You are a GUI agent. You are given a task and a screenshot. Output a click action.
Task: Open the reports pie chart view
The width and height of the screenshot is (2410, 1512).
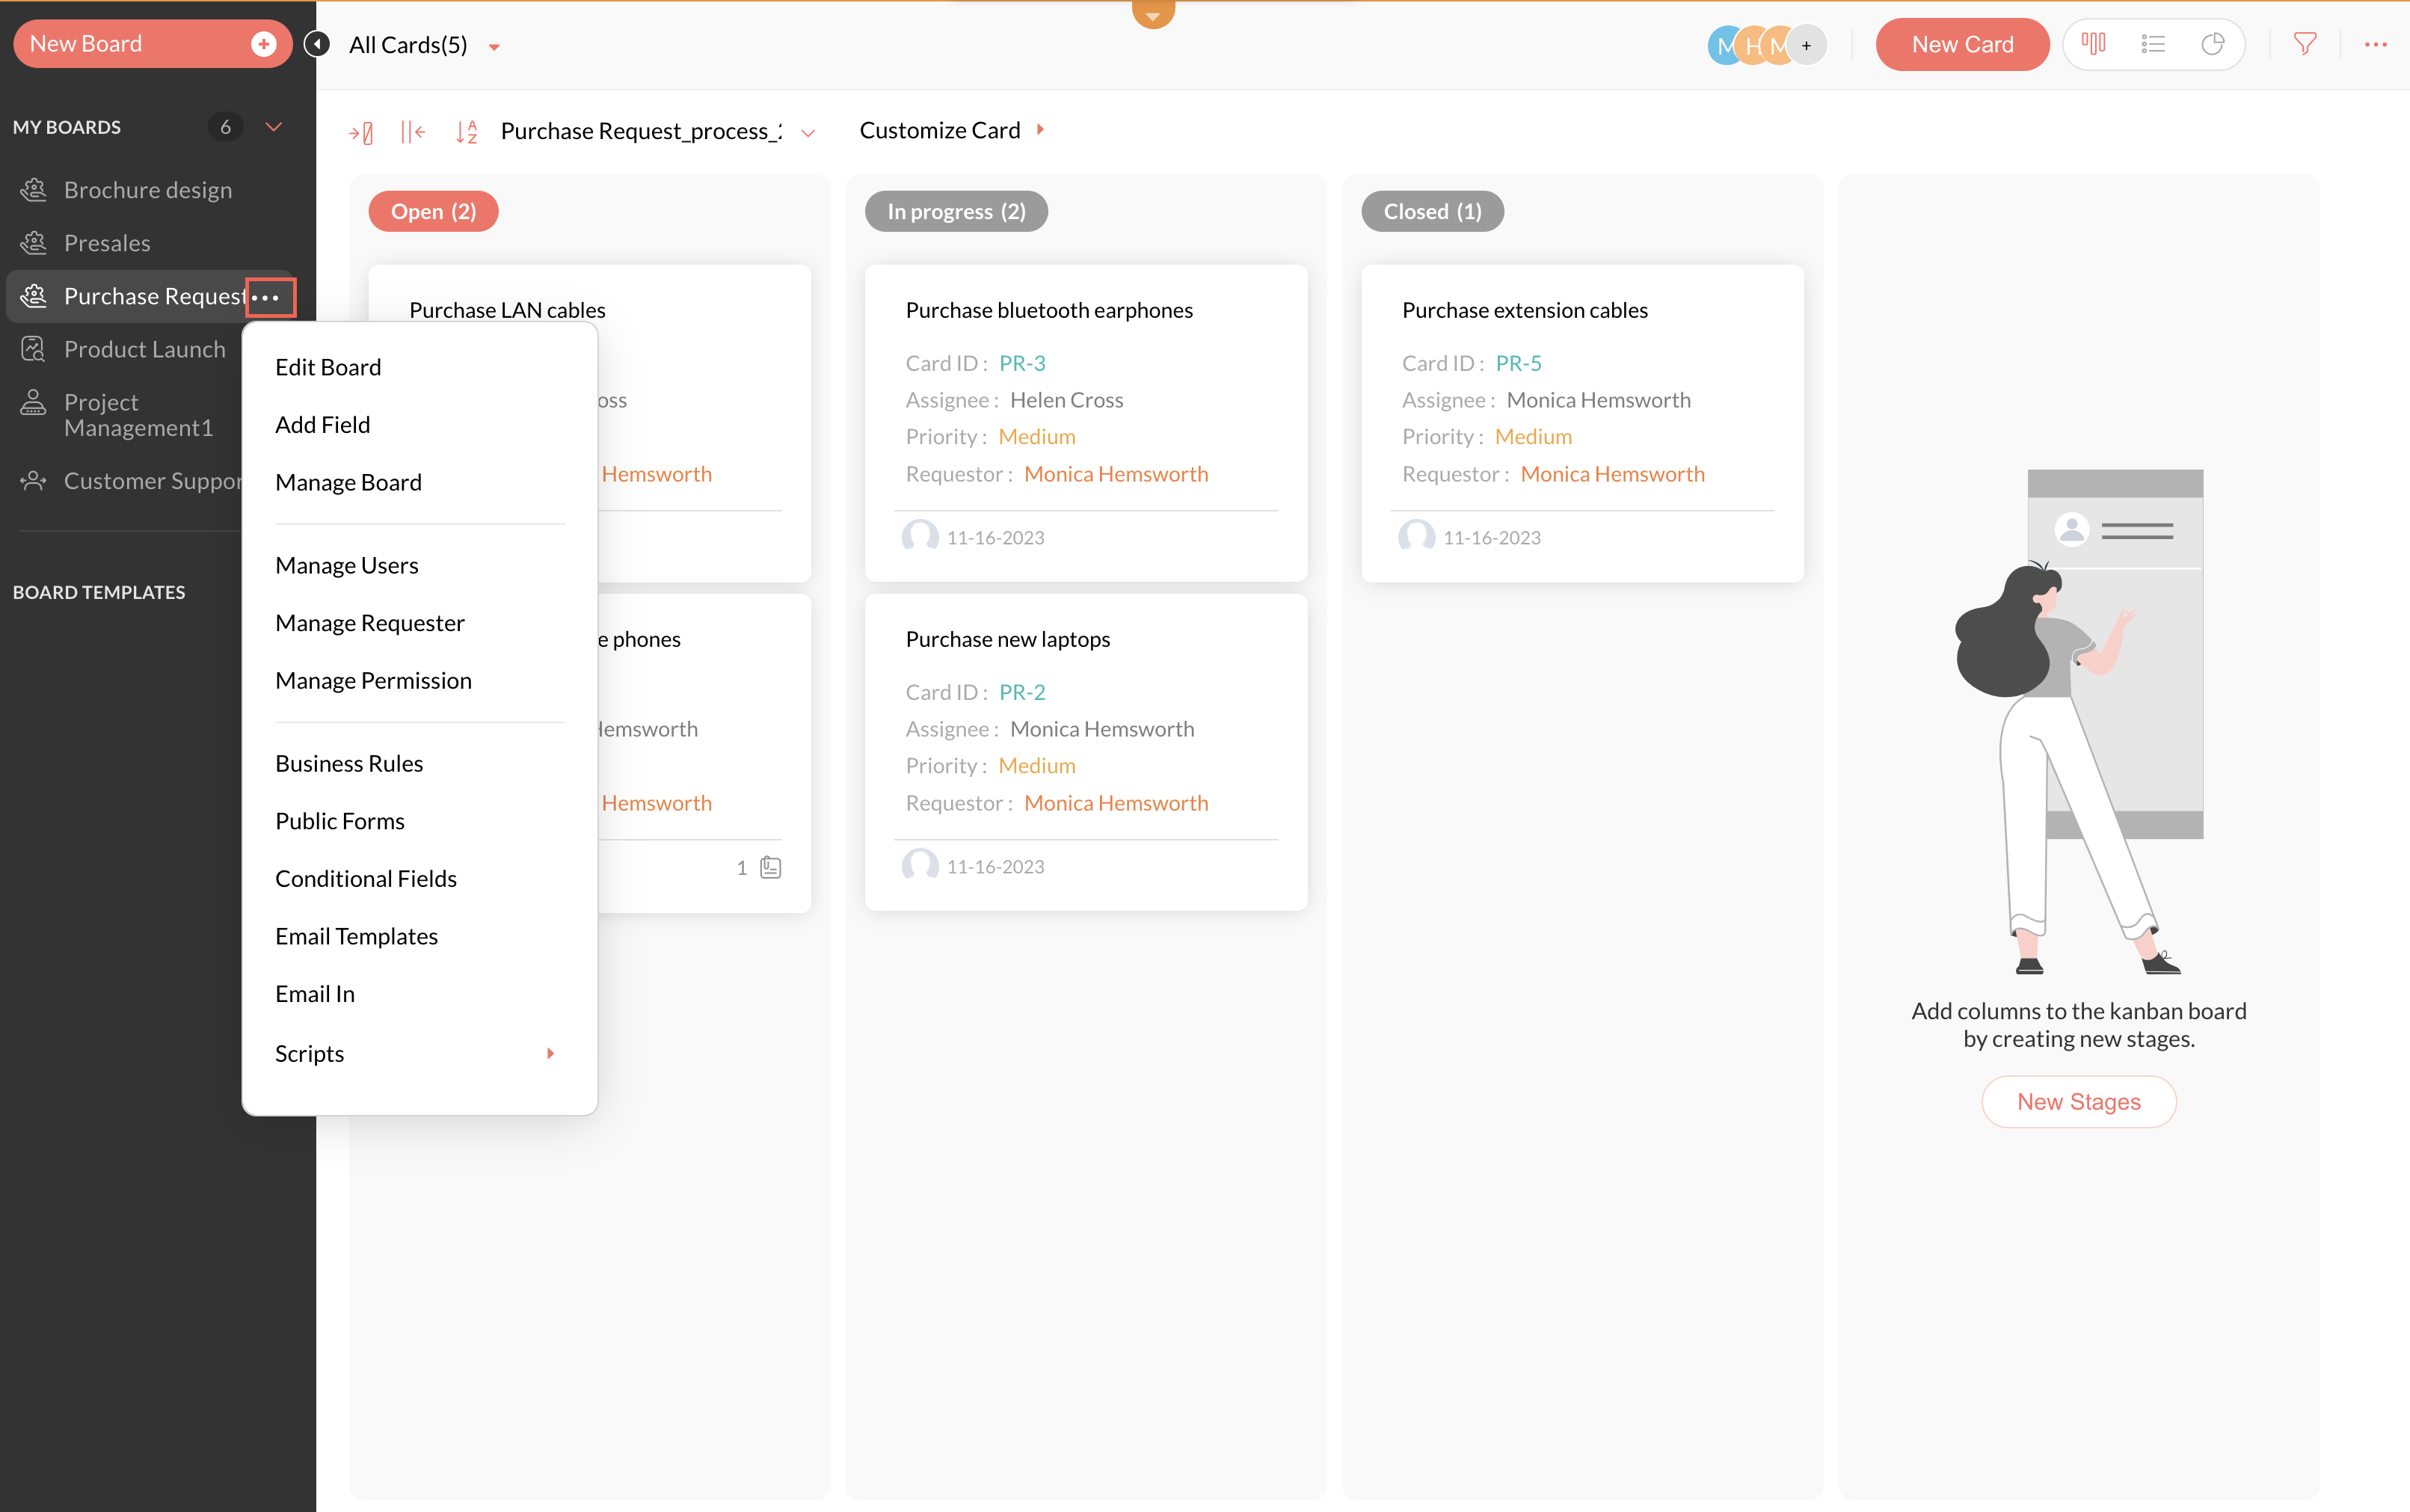tap(2213, 44)
